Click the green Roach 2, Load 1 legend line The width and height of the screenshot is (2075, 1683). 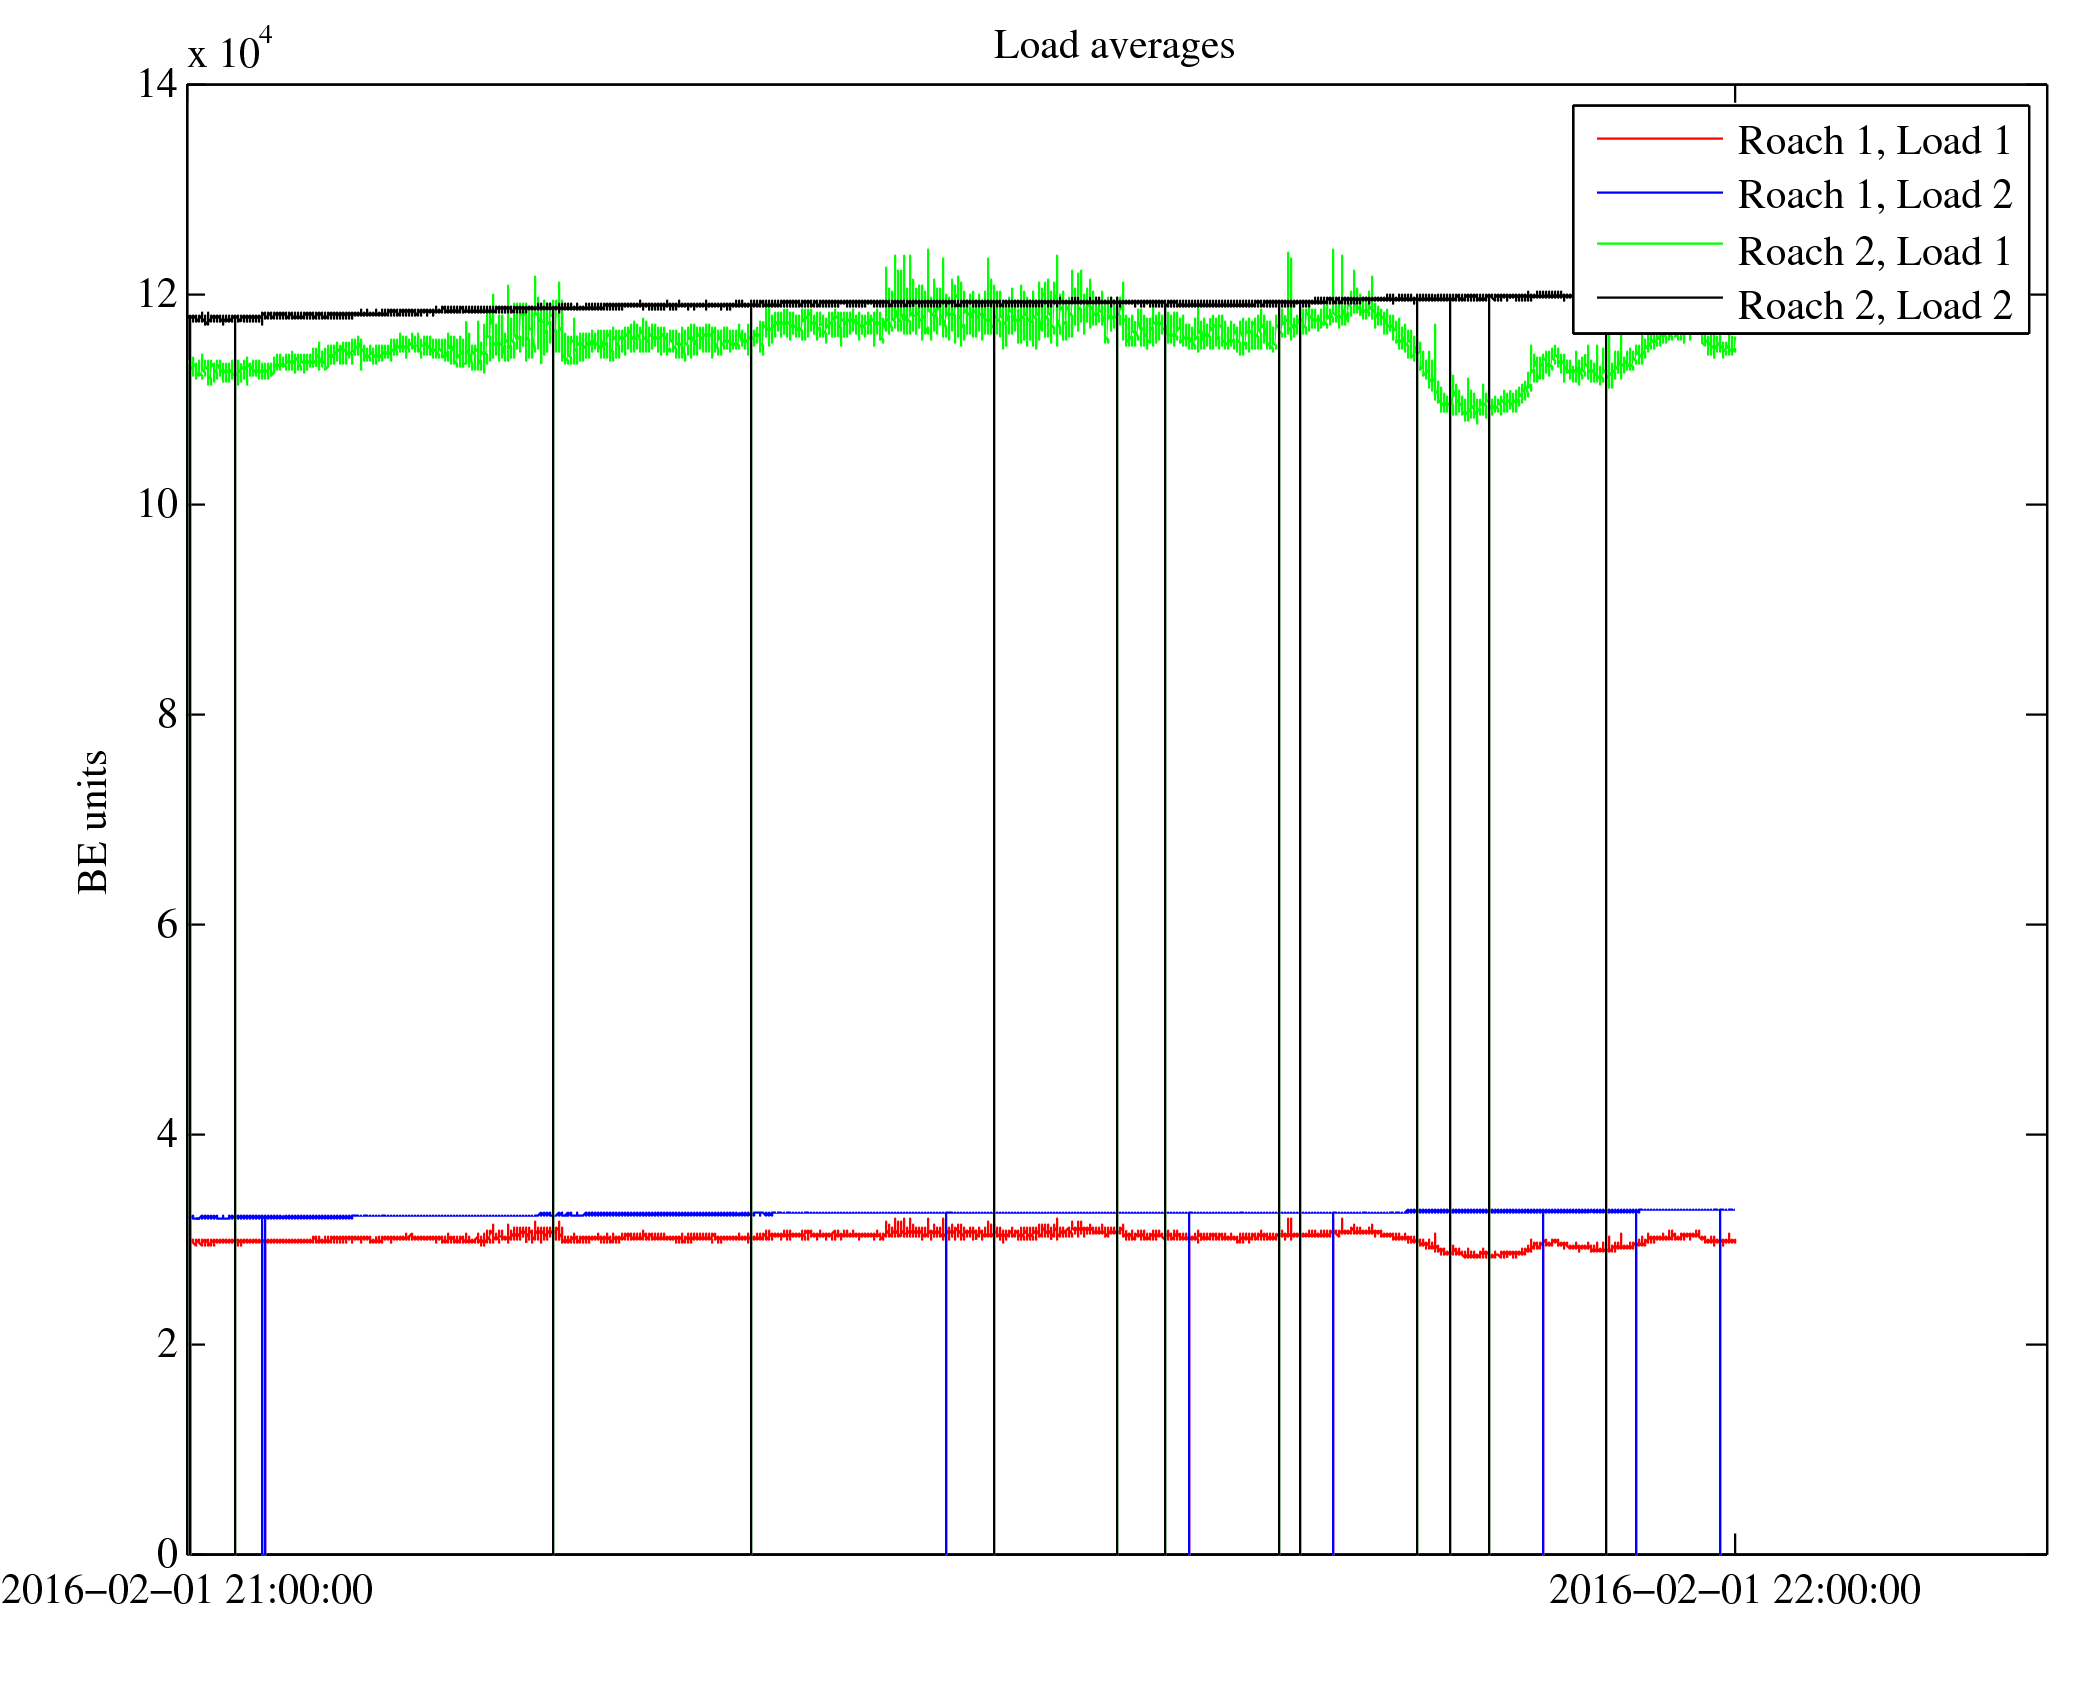coord(1659,244)
